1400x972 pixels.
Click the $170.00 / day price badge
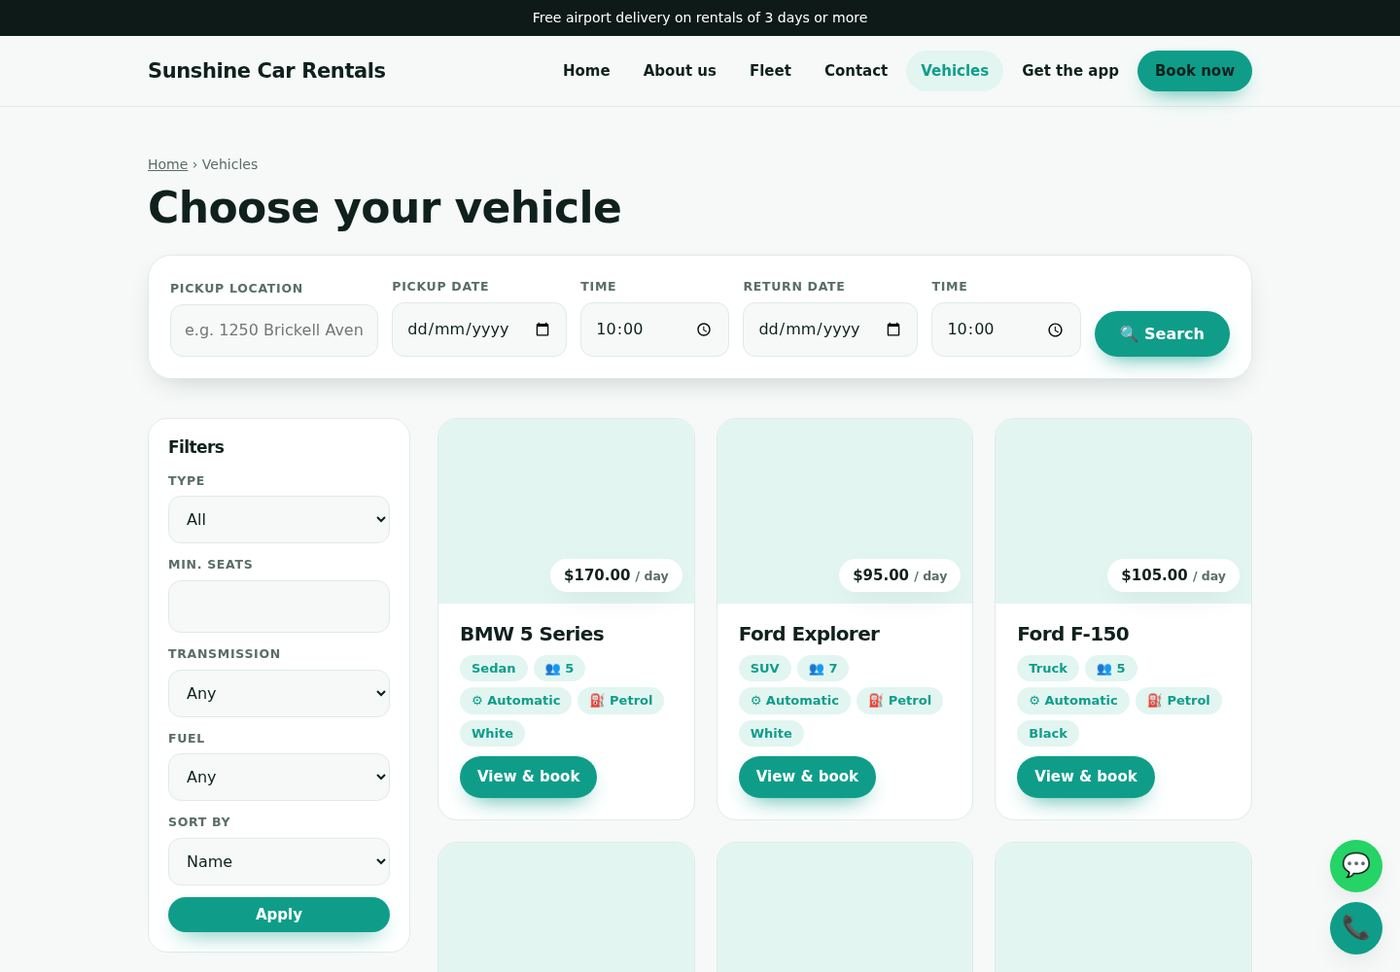[x=616, y=576]
